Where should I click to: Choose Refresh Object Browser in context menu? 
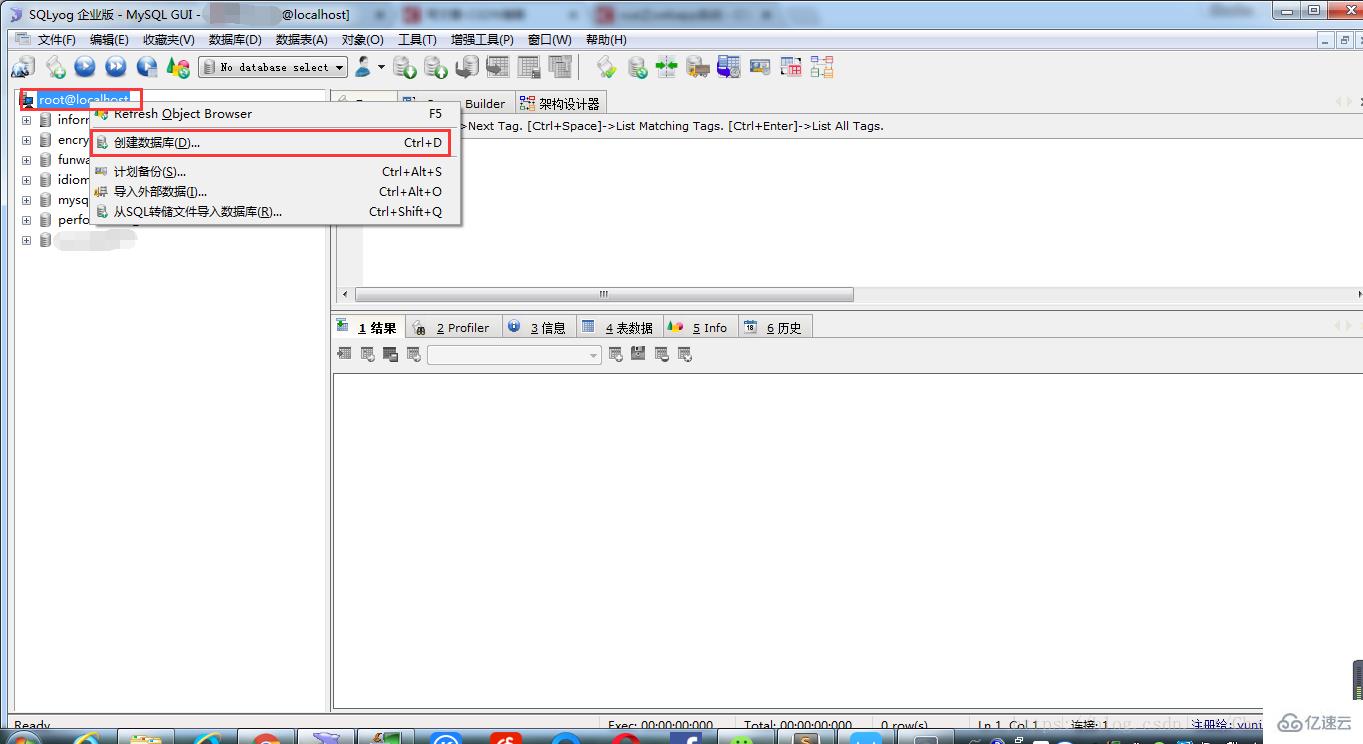(x=276, y=114)
